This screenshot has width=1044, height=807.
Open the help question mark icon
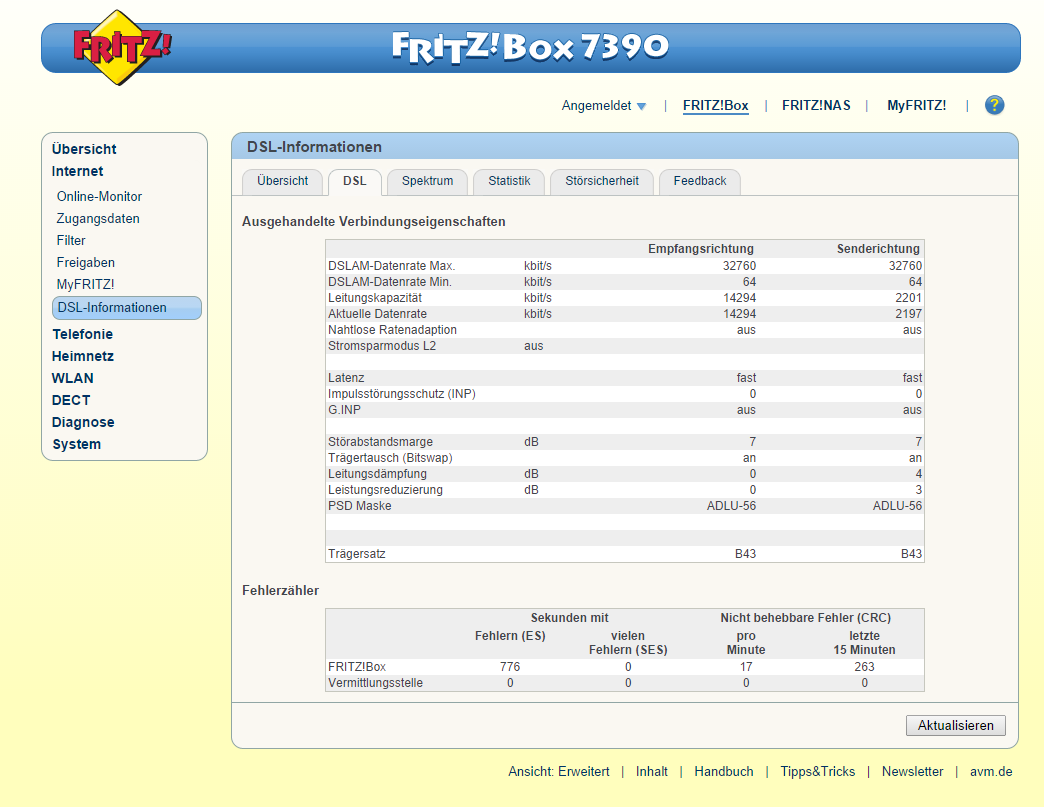pos(994,105)
